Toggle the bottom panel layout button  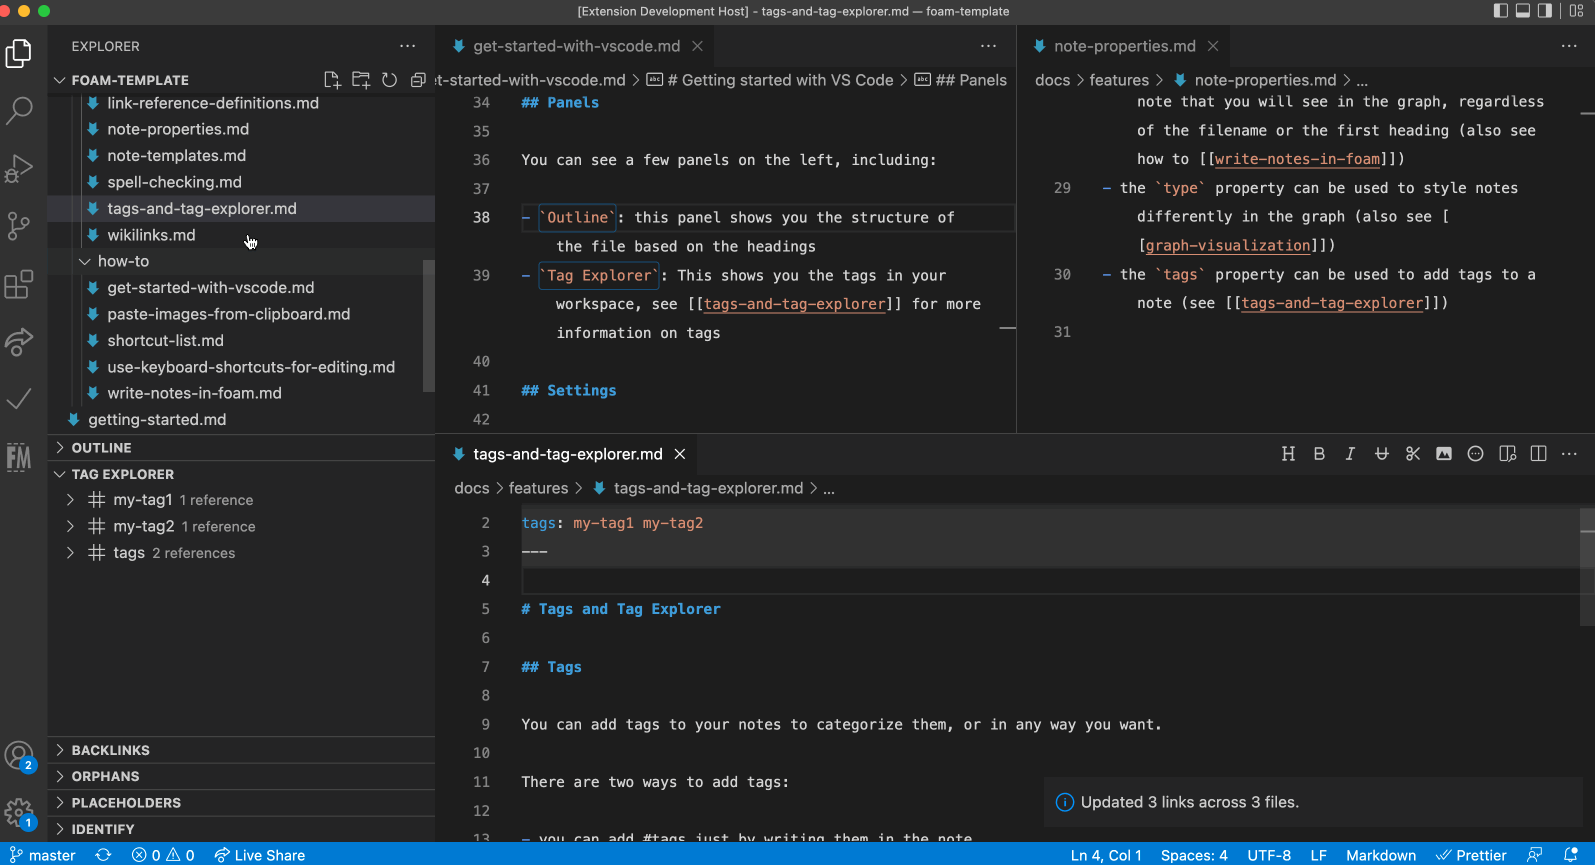(1523, 11)
